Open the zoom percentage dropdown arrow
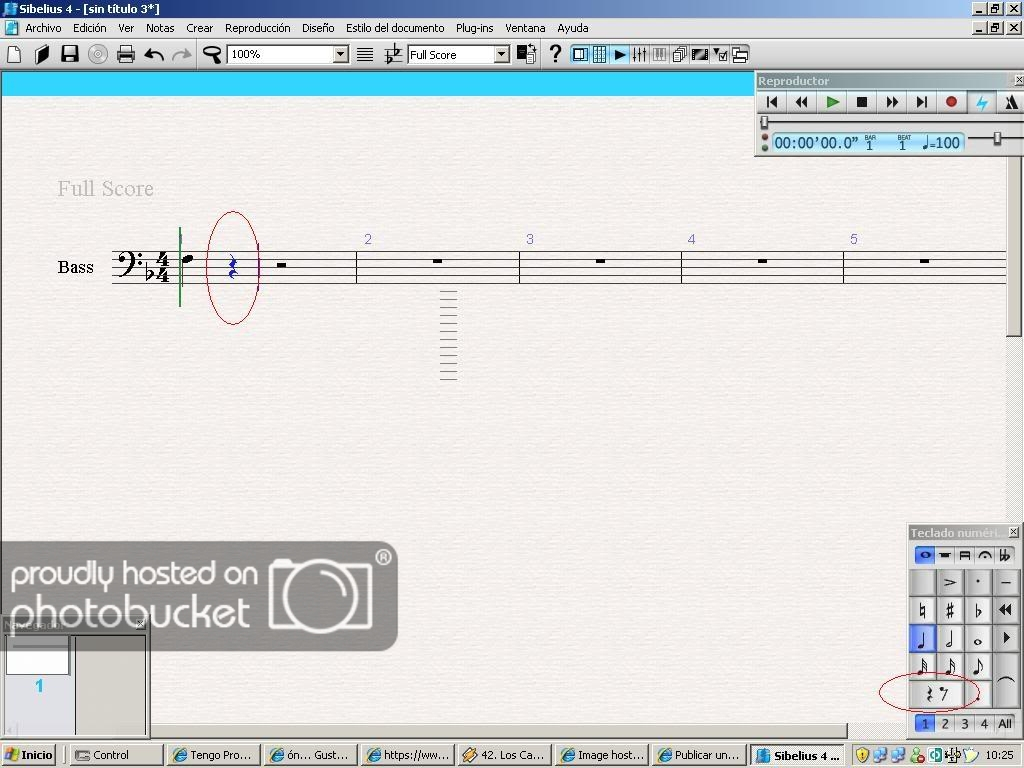1024x768 pixels. pyautogui.click(x=341, y=54)
